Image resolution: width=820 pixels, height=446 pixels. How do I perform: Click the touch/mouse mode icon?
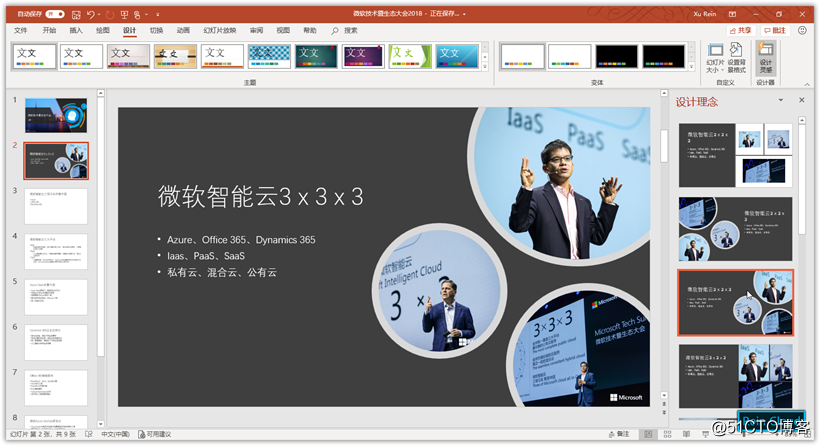[x=137, y=15]
